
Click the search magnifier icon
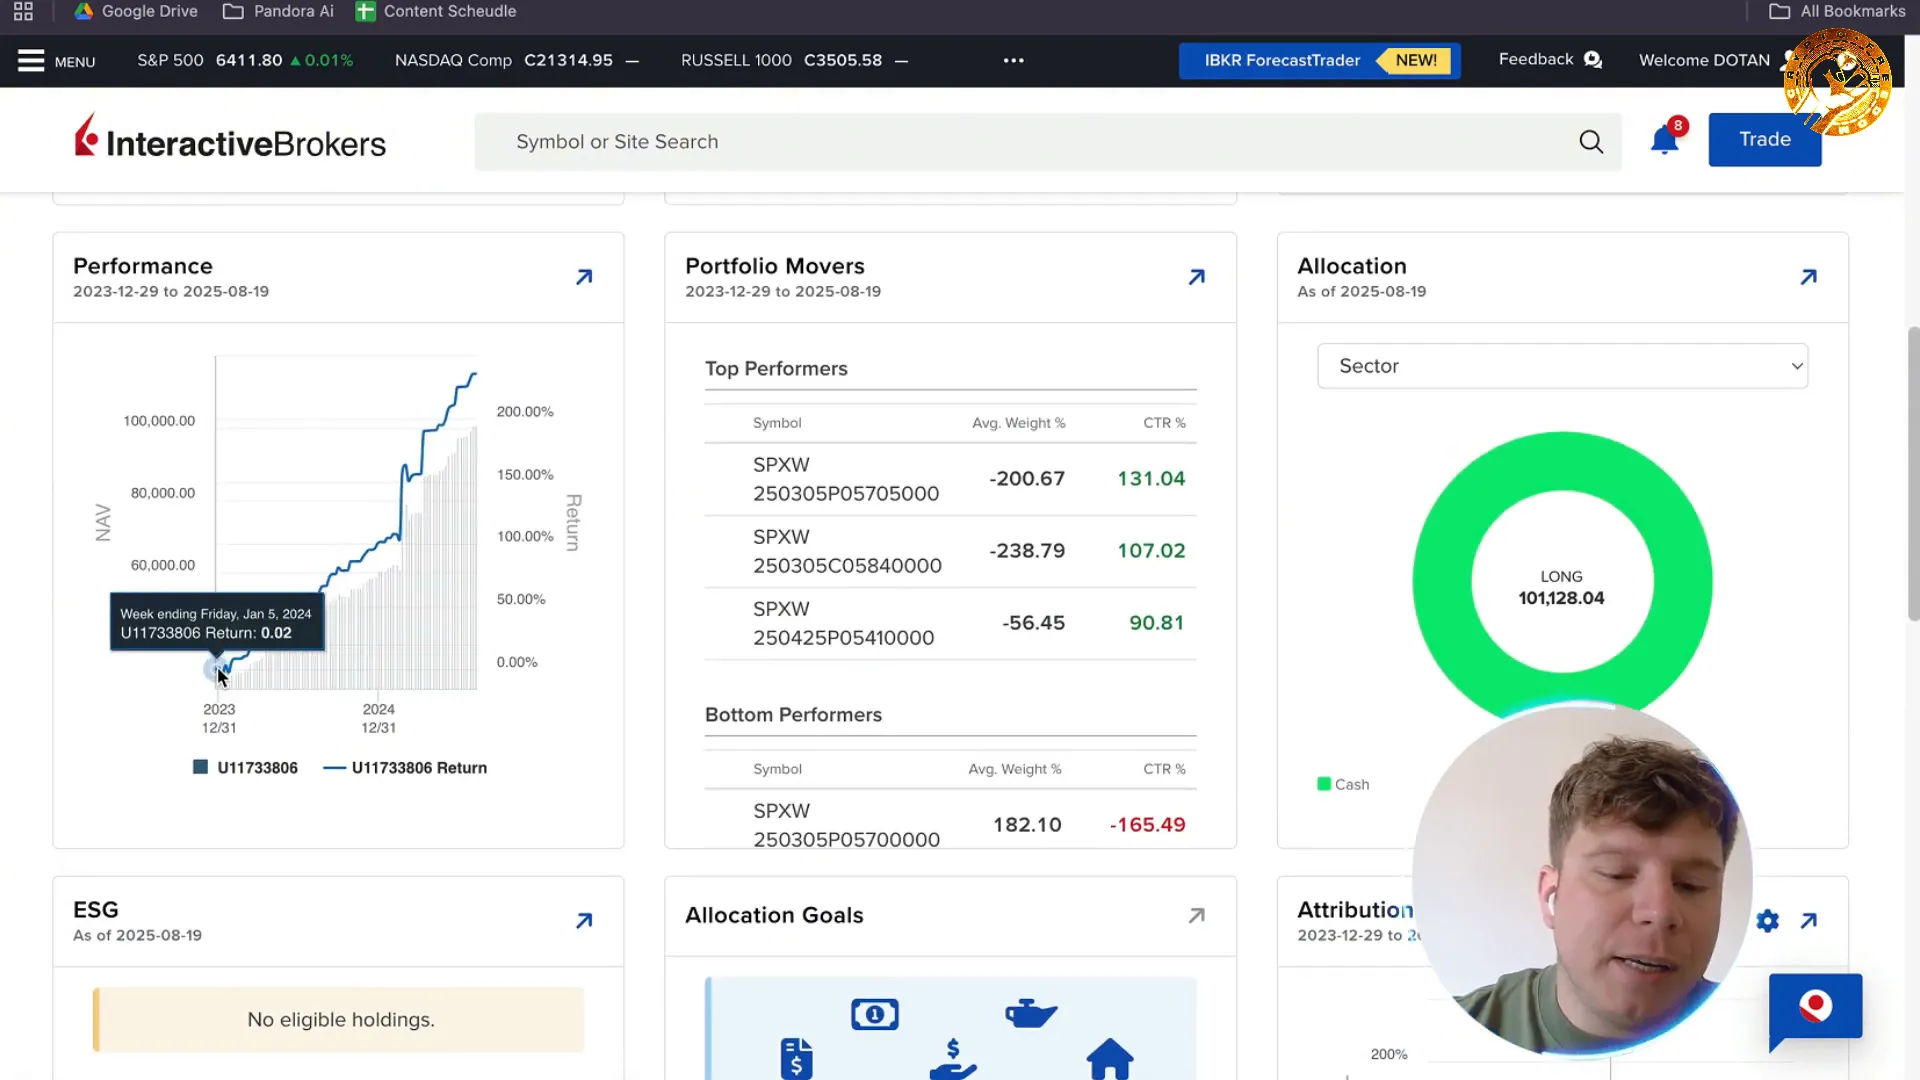pos(1591,142)
